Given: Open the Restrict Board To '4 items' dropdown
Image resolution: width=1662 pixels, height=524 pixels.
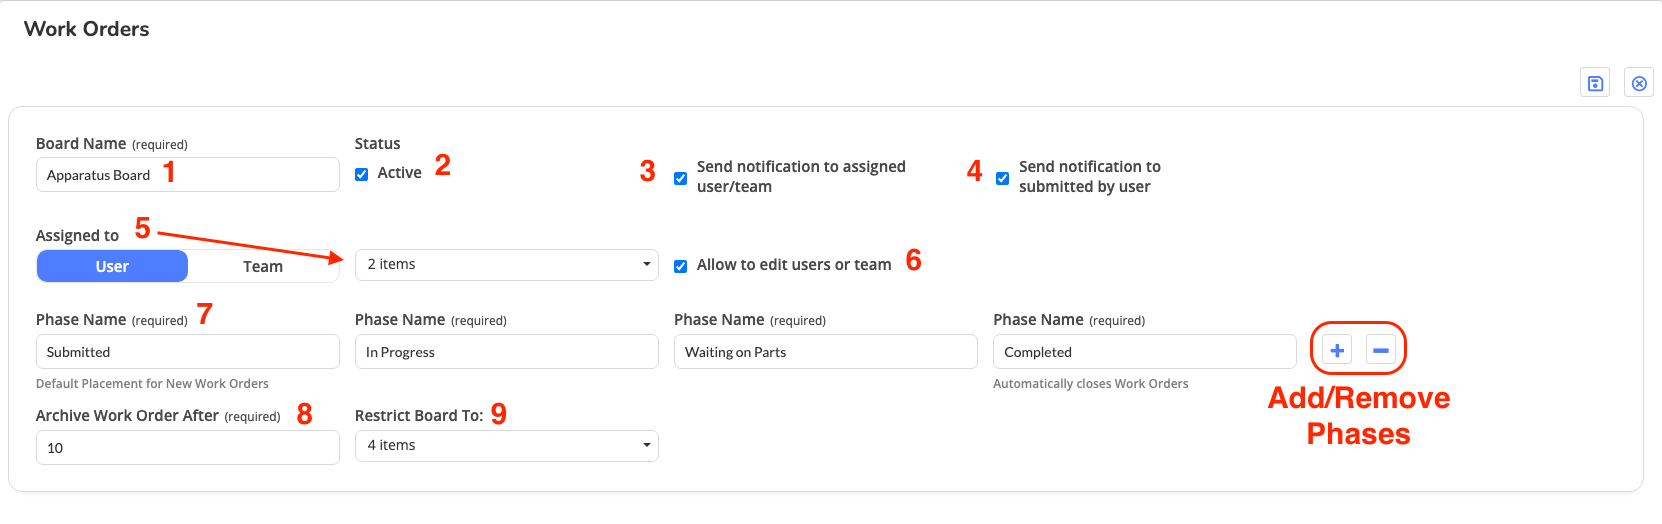Looking at the screenshot, I should click(507, 446).
